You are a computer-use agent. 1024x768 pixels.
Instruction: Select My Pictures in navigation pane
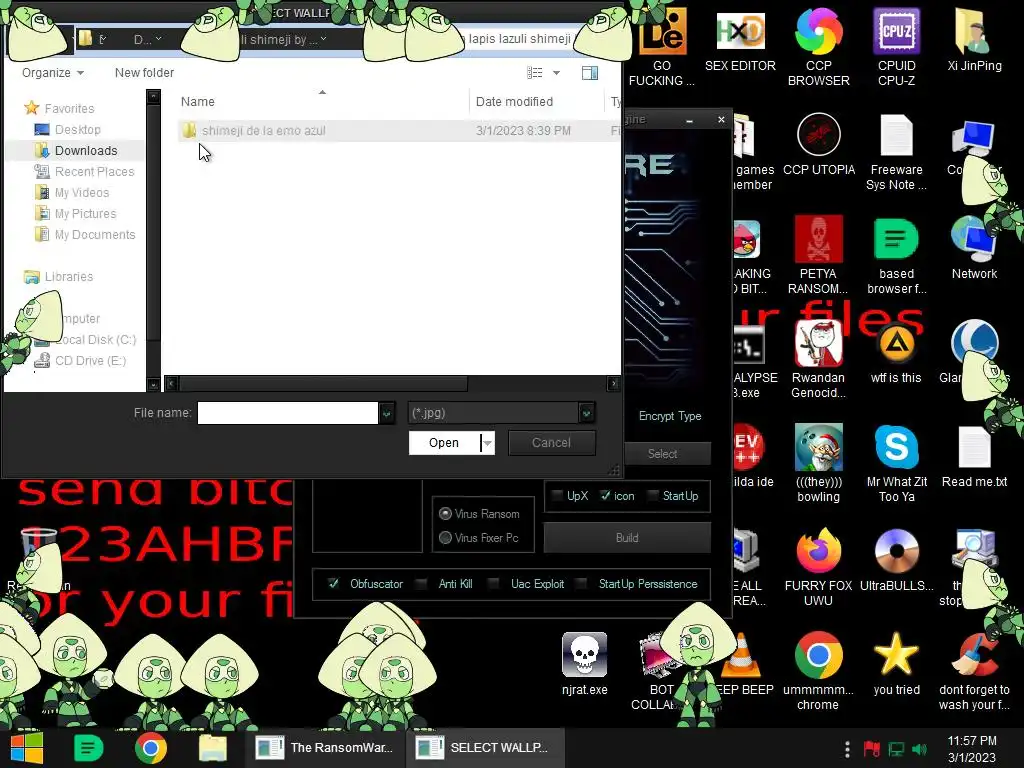point(85,214)
